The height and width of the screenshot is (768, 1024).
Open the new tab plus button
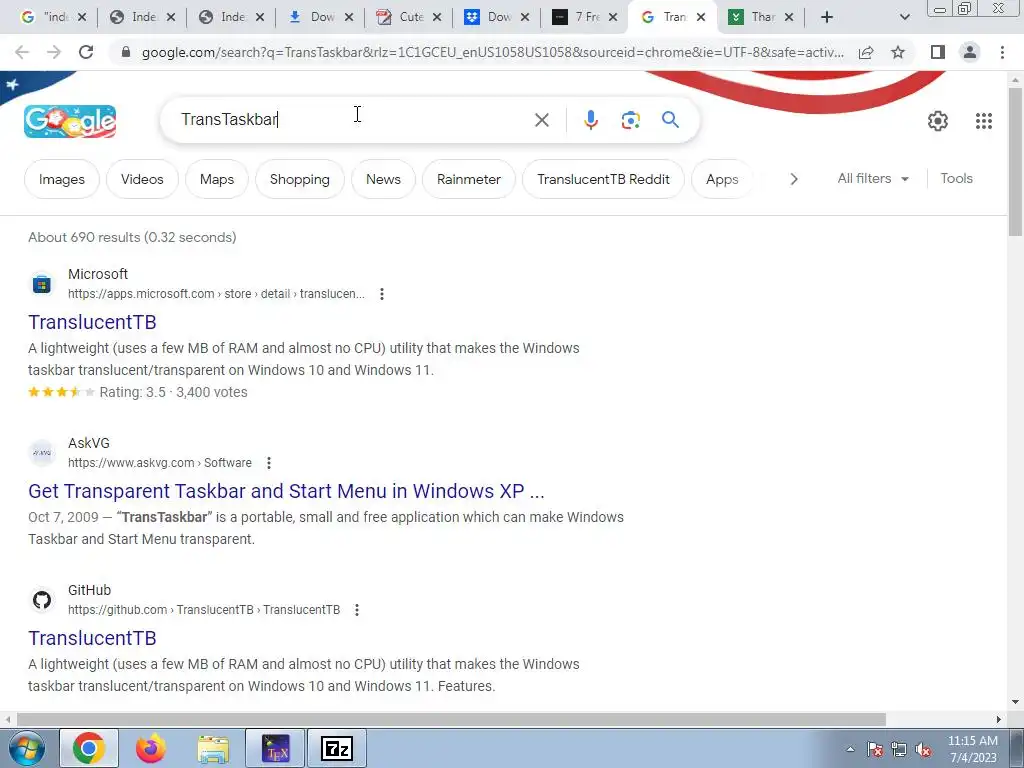pyautogui.click(x=827, y=17)
